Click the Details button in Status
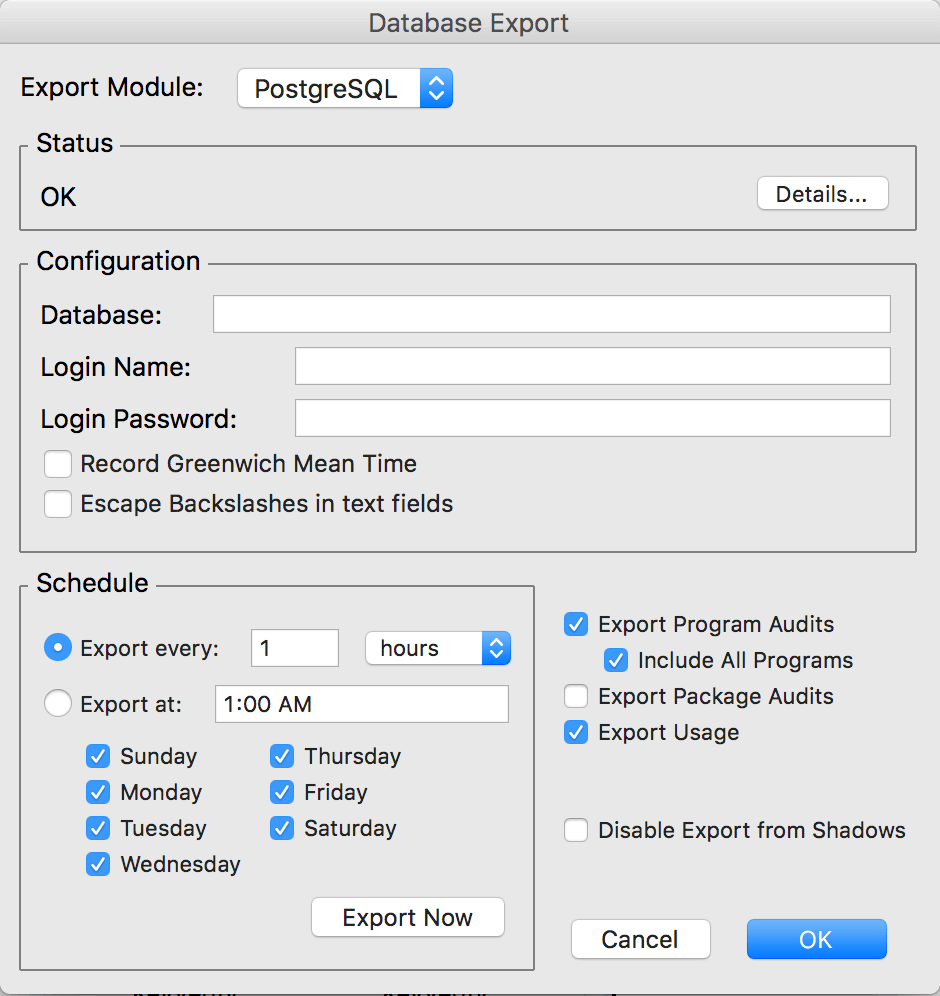 [822, 194]
